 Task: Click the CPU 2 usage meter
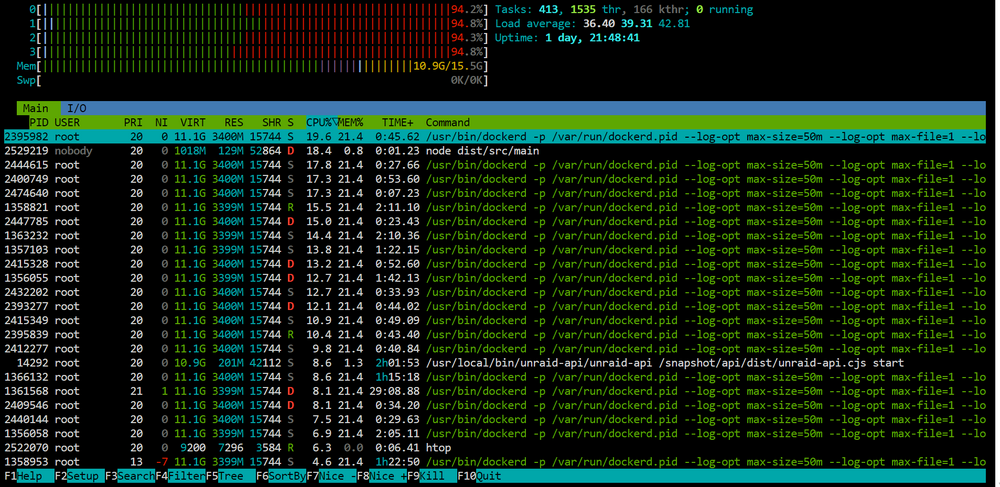click(x=258, y=38)
